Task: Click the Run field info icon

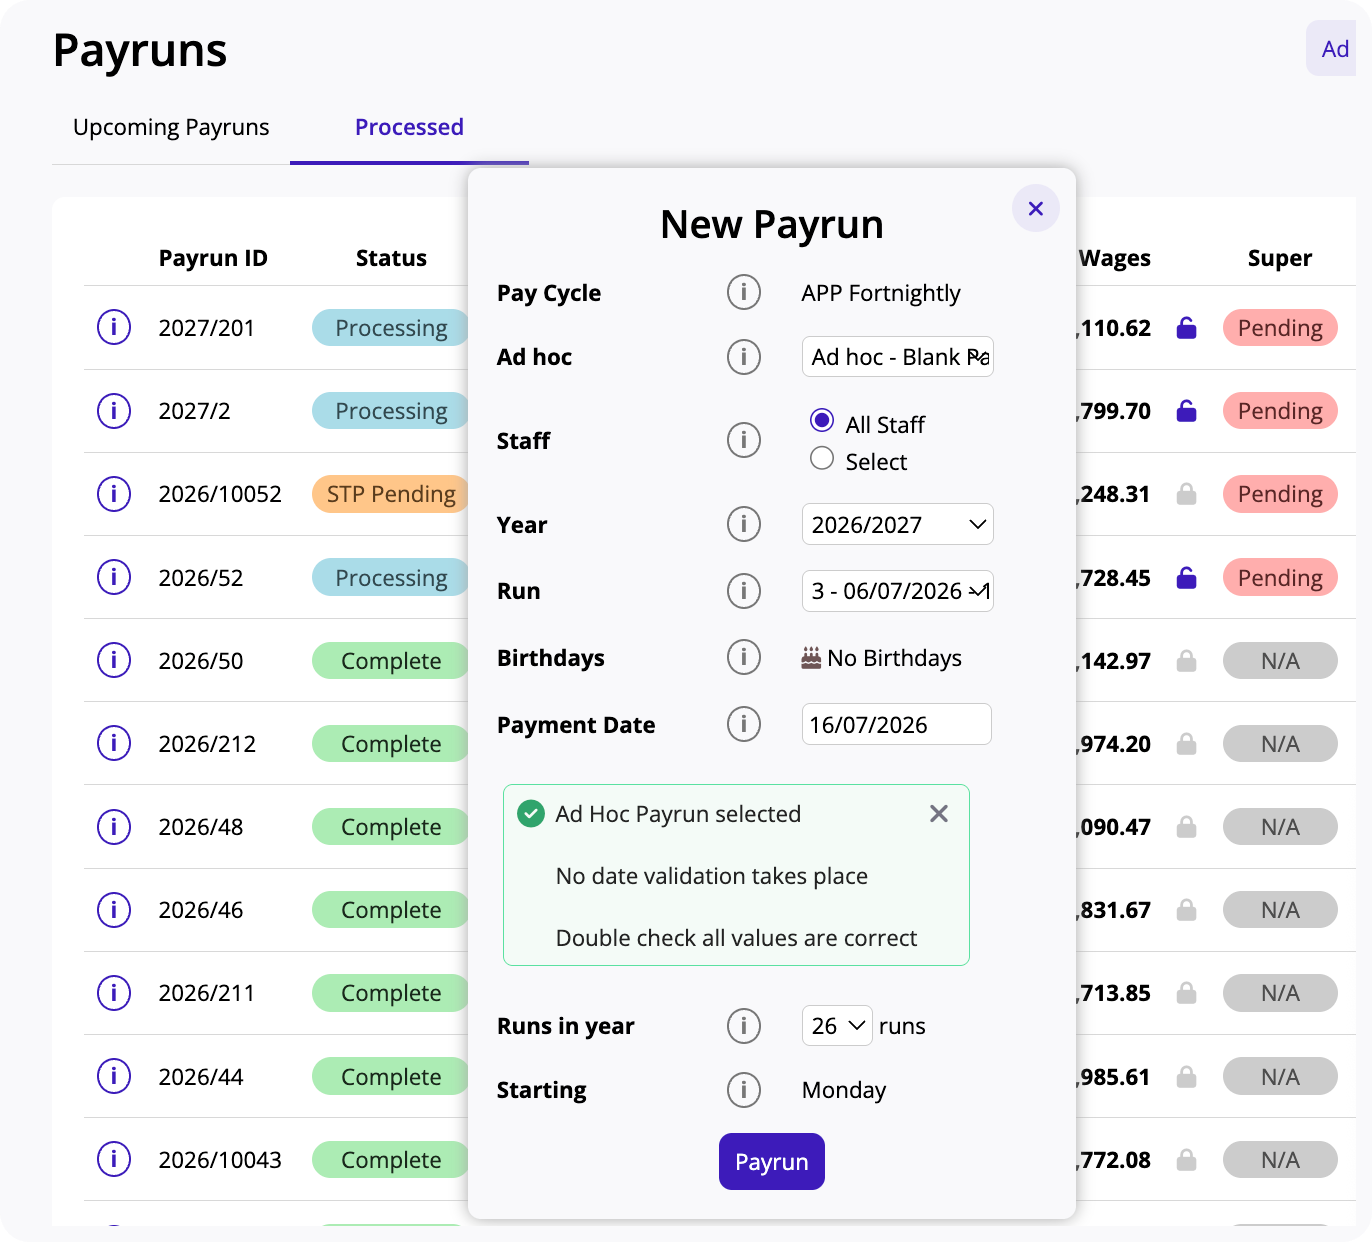Action: pyautogui.click(x=744, y=590)
